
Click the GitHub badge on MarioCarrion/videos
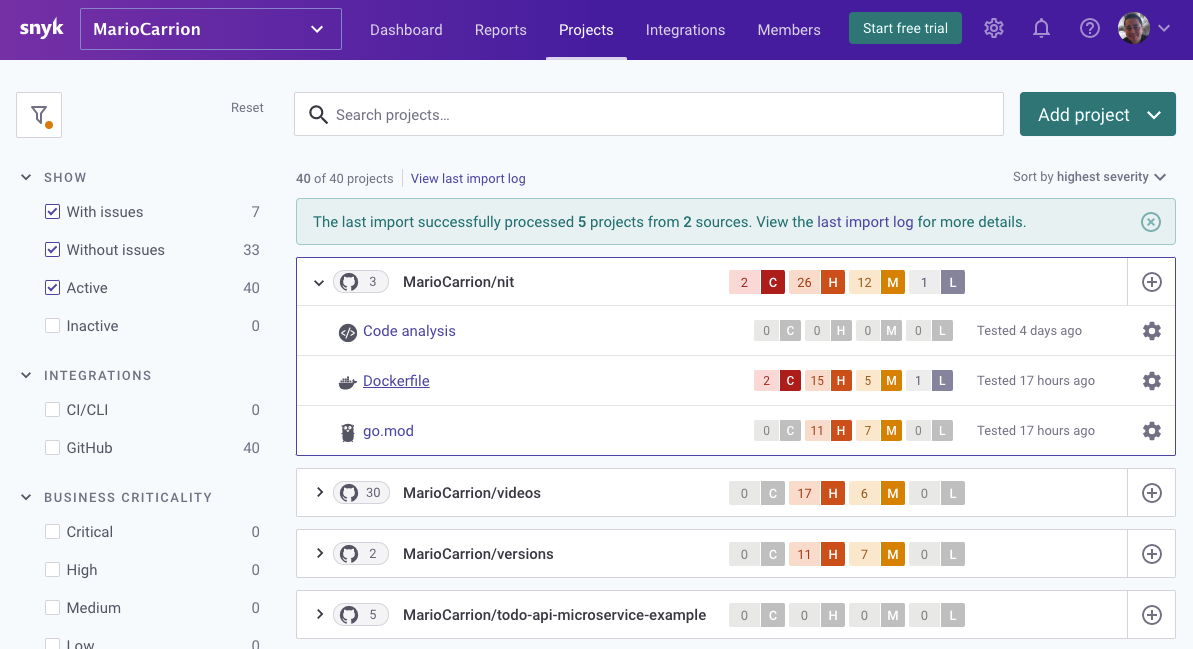tap(361, 493)
